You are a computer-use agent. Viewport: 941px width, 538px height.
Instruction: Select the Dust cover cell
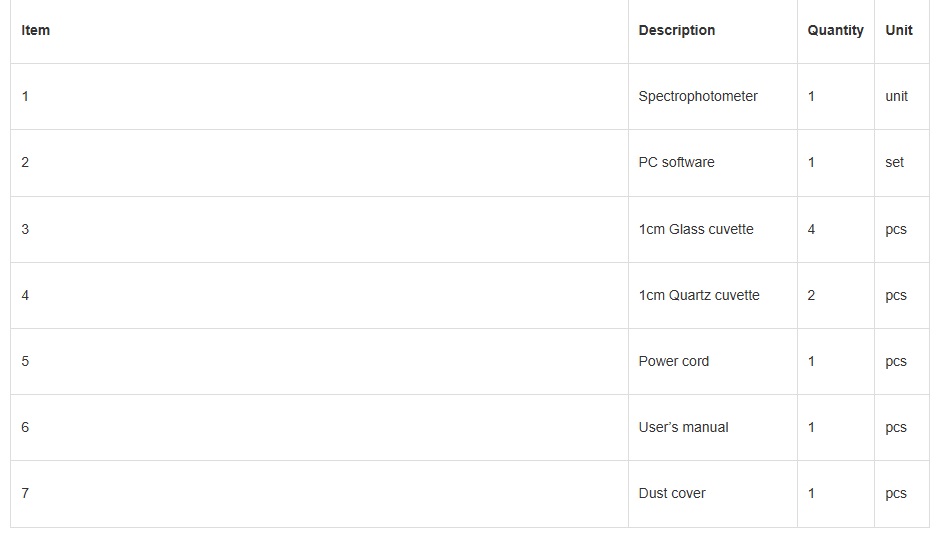point(672,493)
